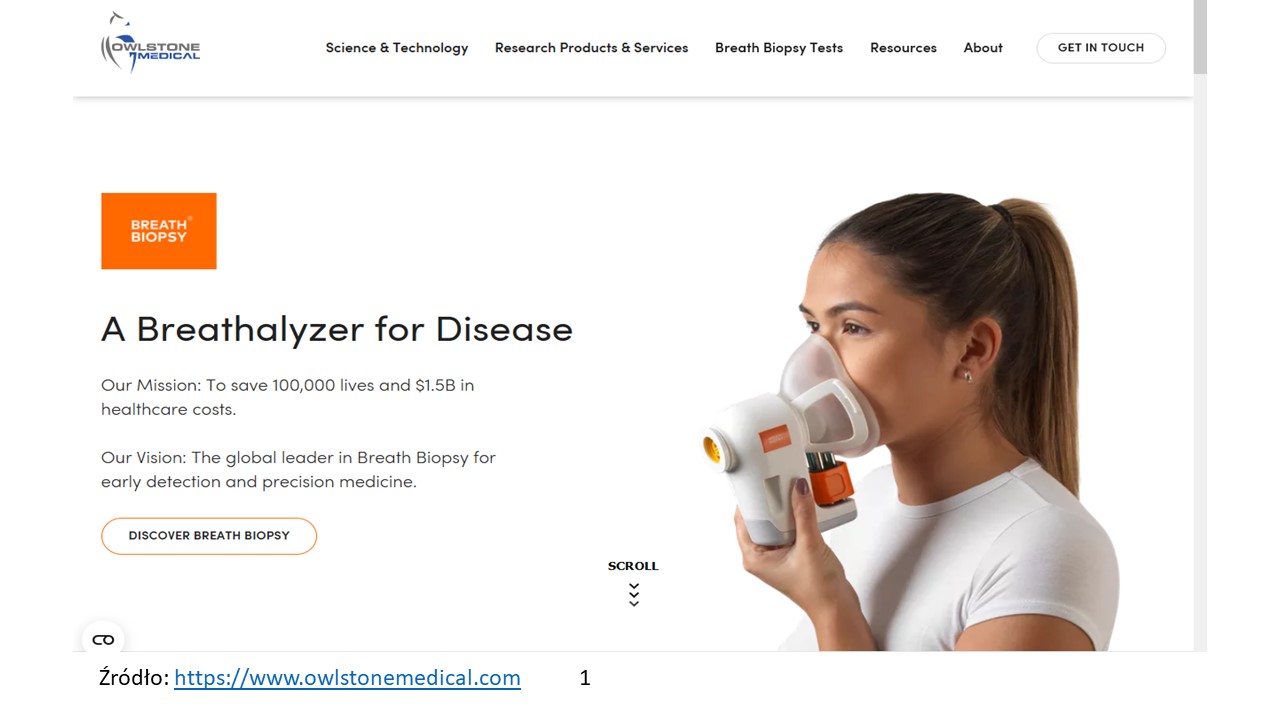Open Research Products & Services menu

(592, 48)
